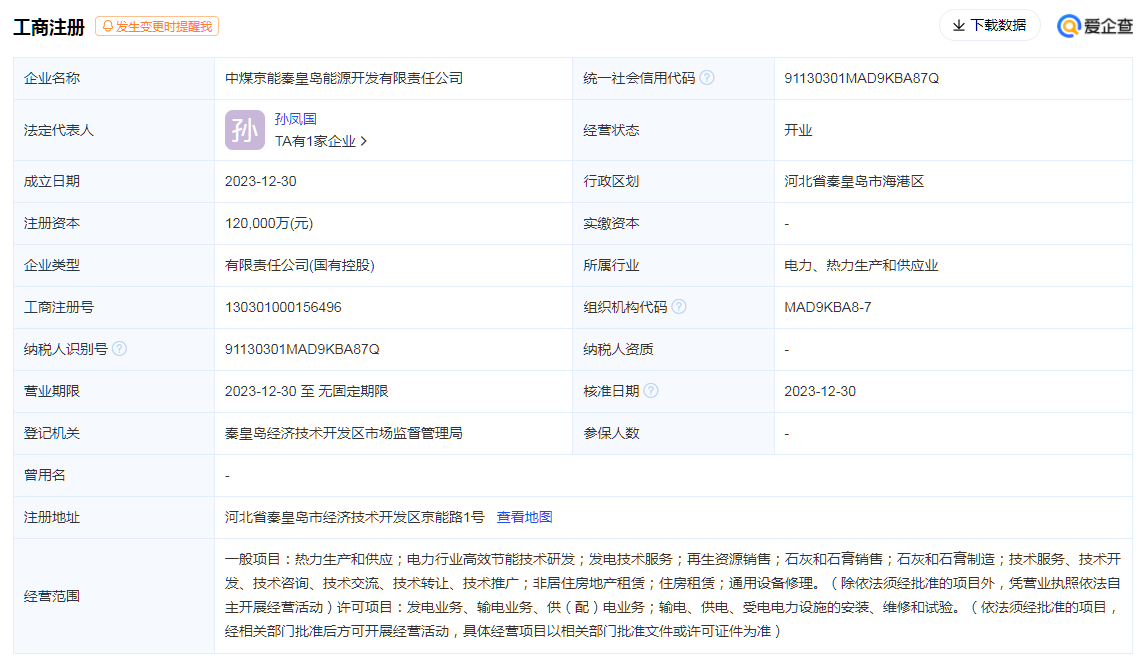The width and height of the screenshot is (1140, 670).
Task: Click approval date value beside 核准日期
Action: (819, 392)
